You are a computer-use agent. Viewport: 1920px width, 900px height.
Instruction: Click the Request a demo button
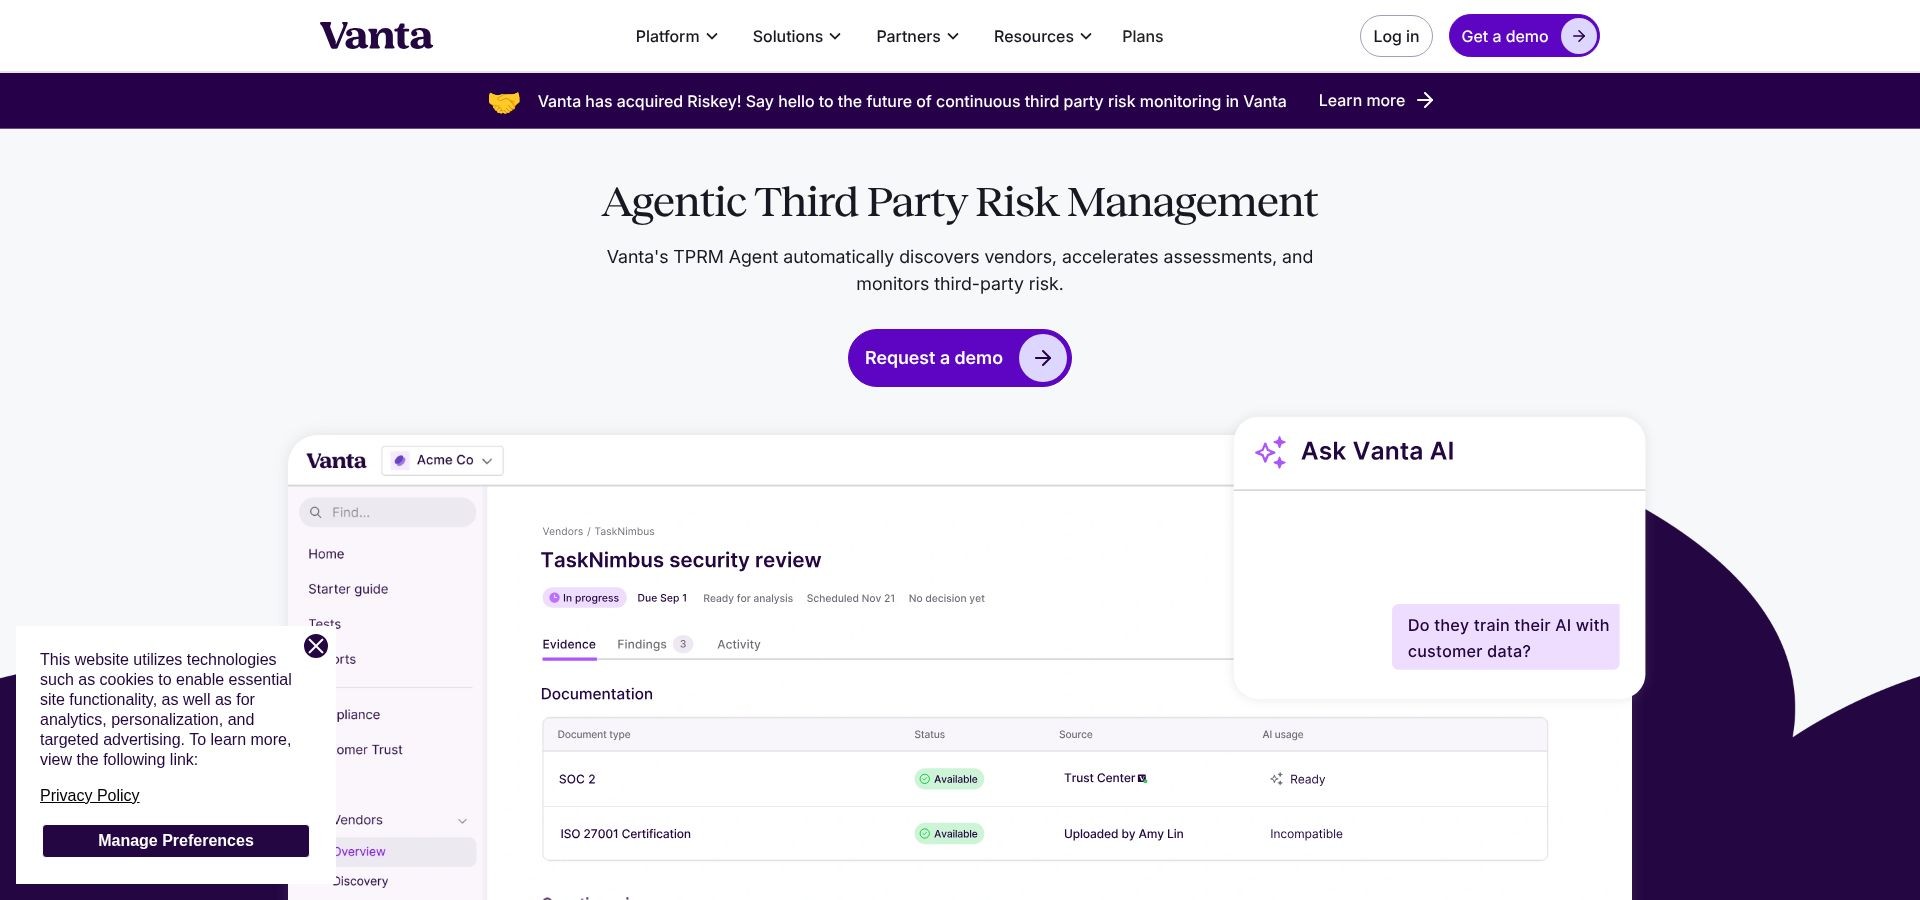tap(960, 358)
